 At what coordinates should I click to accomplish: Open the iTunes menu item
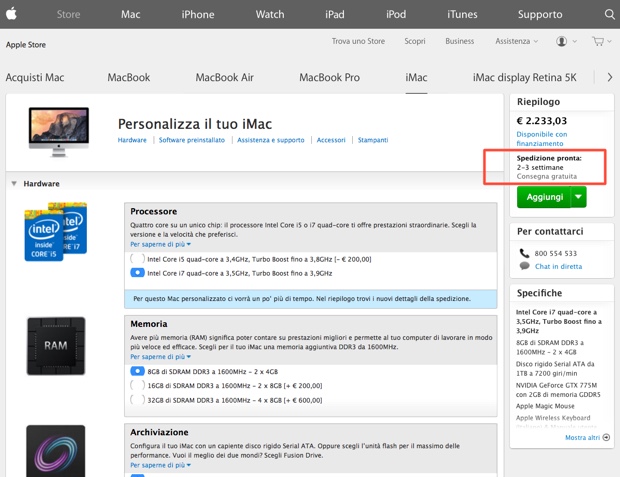pyautogui.click(x=462, y=14)
